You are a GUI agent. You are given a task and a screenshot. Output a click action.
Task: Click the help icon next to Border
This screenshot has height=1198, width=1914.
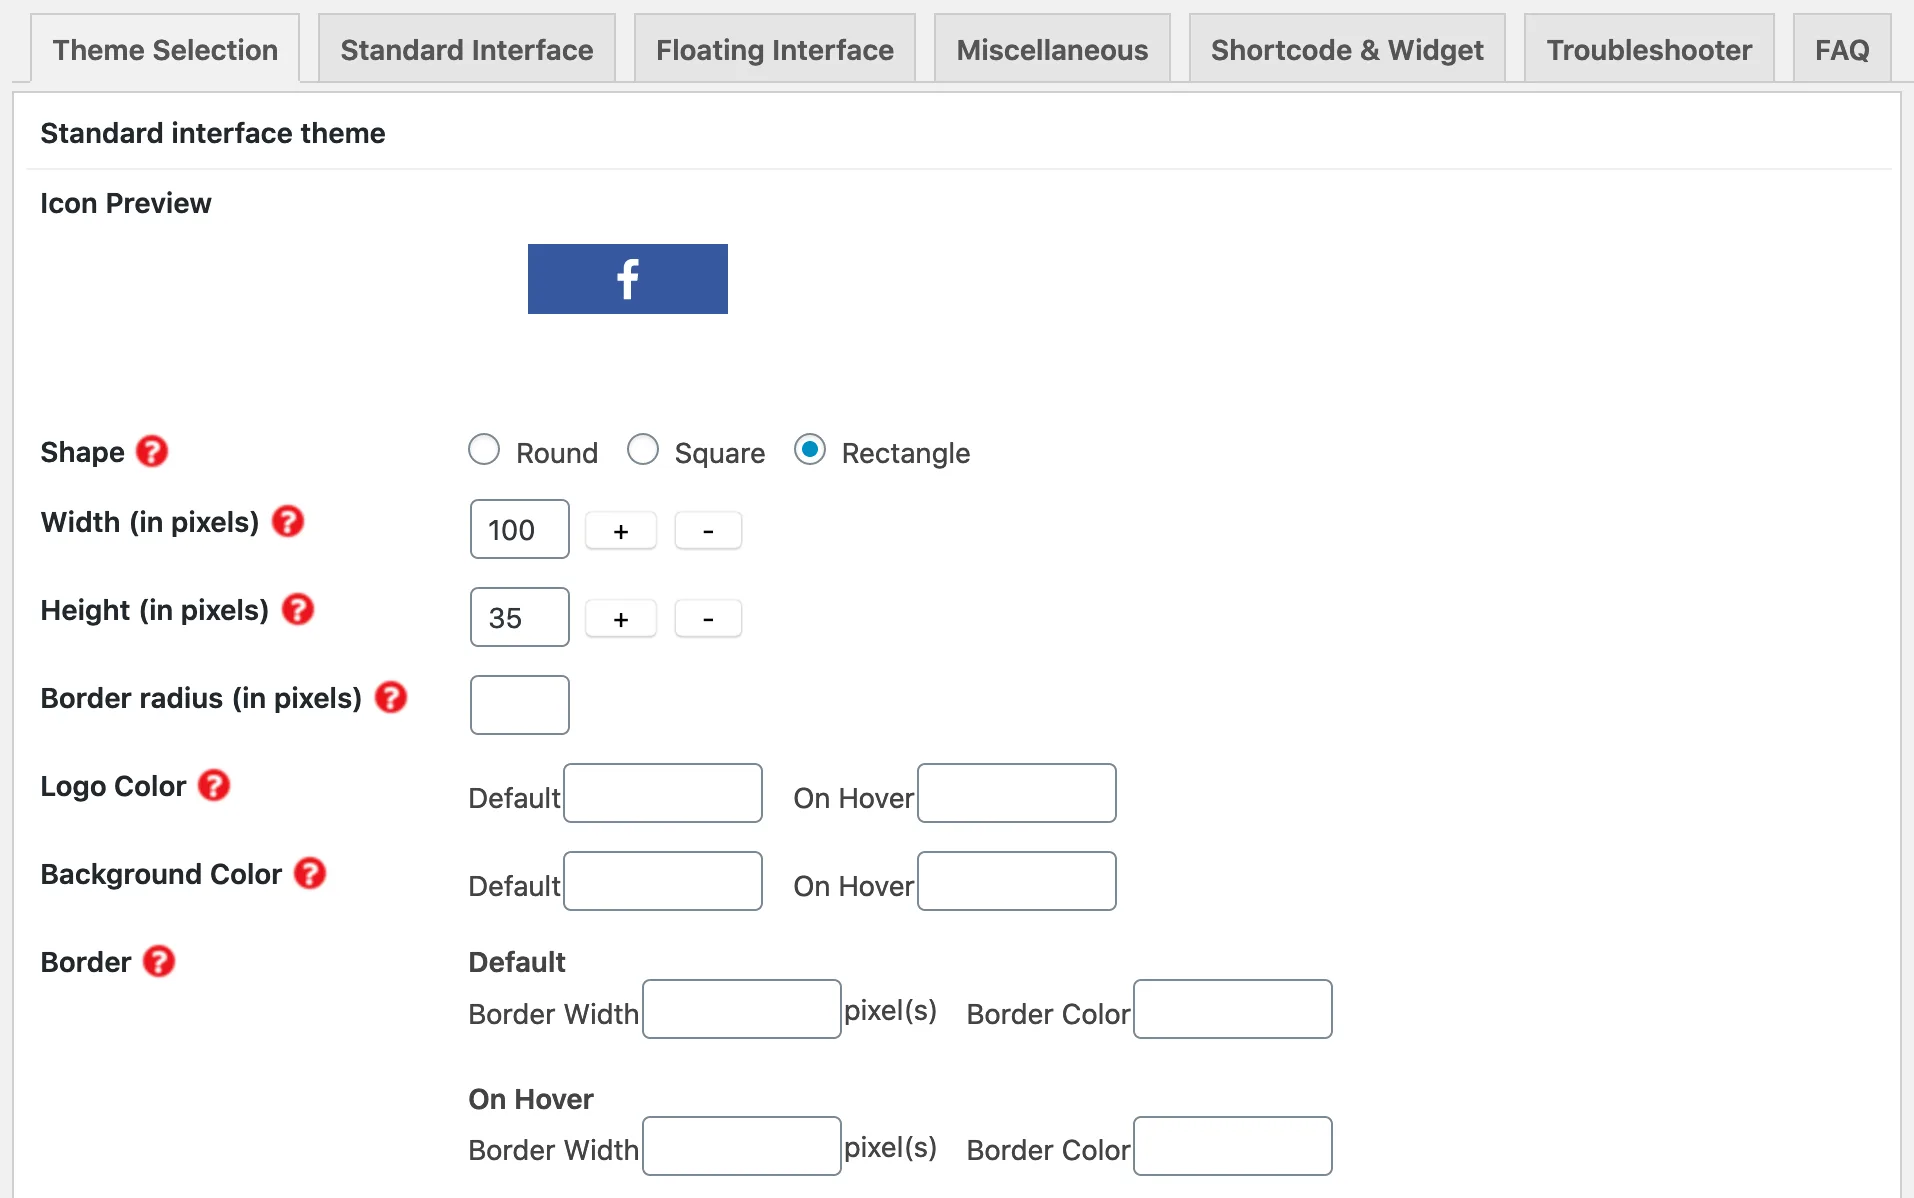point(159,961)
